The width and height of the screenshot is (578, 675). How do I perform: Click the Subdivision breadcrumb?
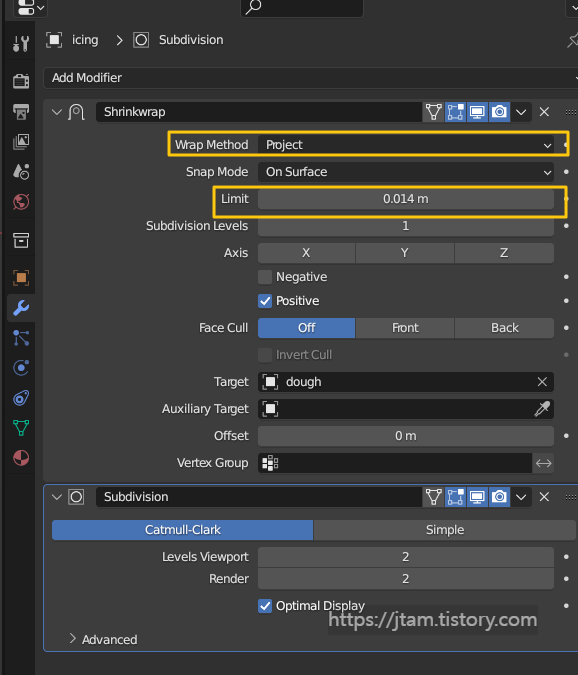point(178,40)
